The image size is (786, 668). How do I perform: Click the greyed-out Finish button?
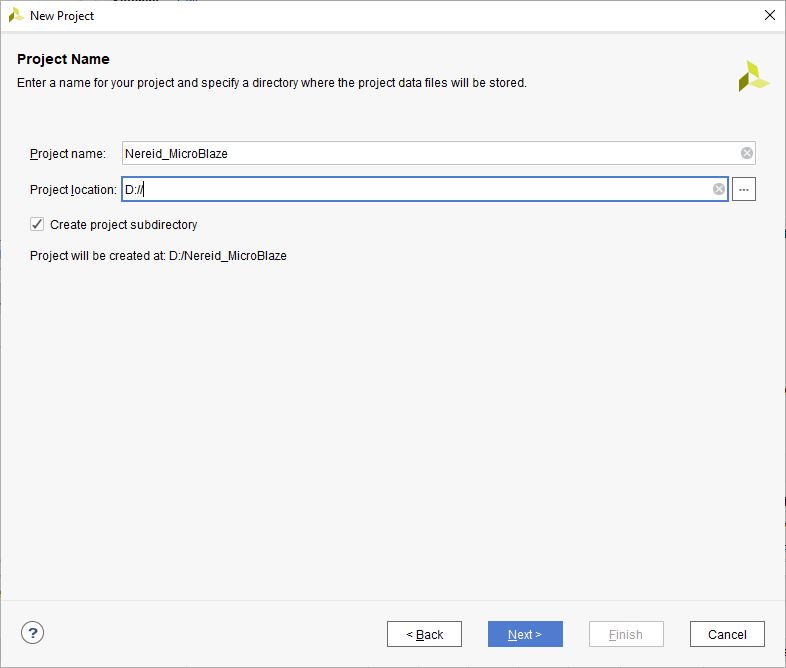[626, 634]
